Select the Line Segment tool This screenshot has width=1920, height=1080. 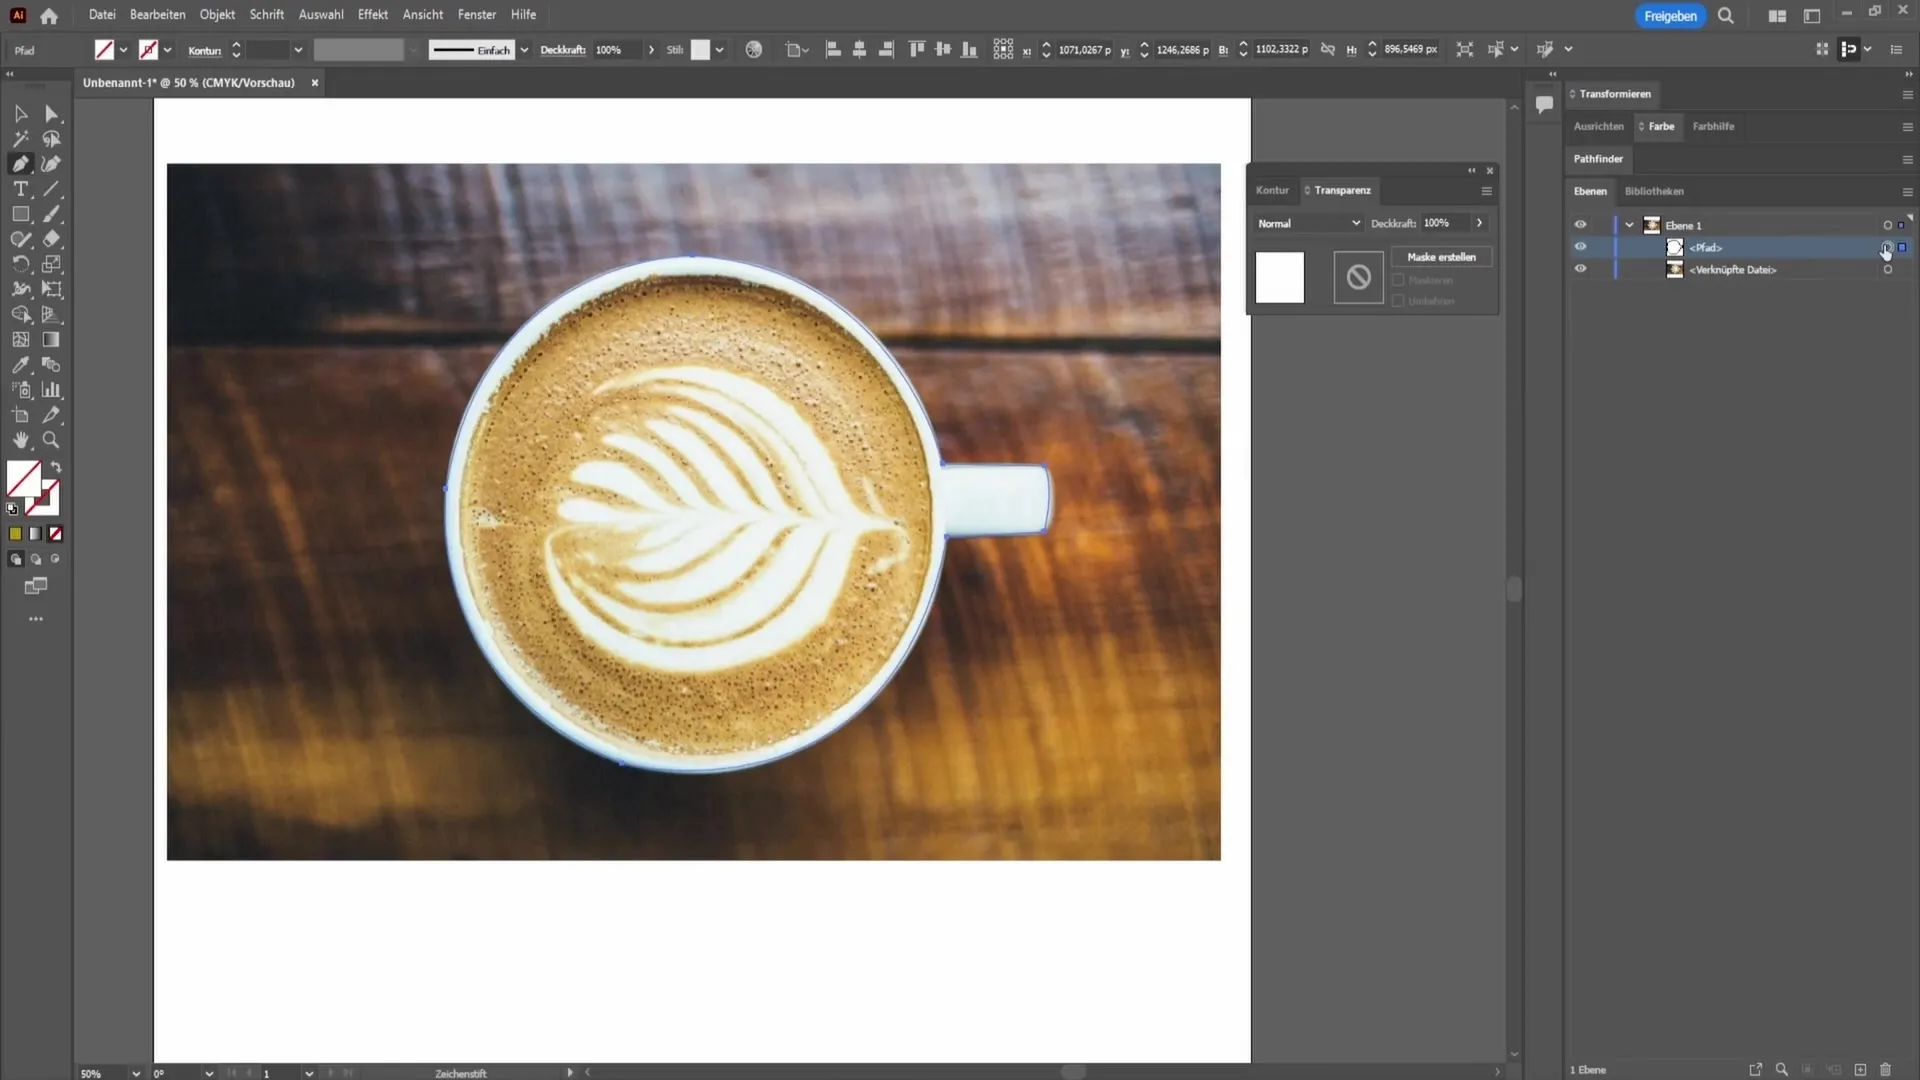52,189
